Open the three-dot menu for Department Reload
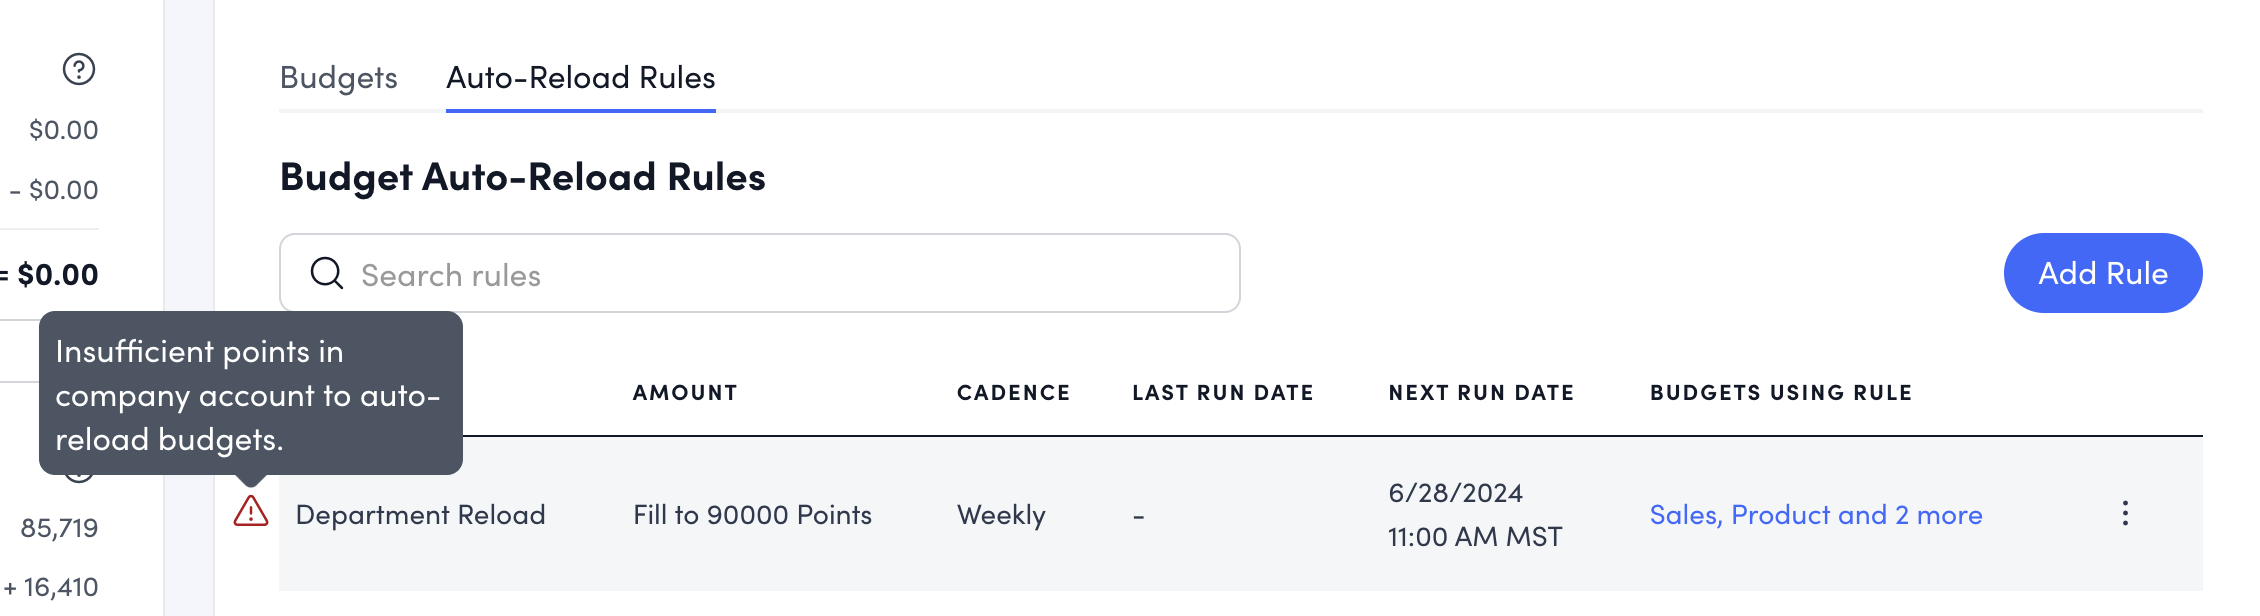The height and width of the screenshot is (616, 2260). coord(2125,514)
